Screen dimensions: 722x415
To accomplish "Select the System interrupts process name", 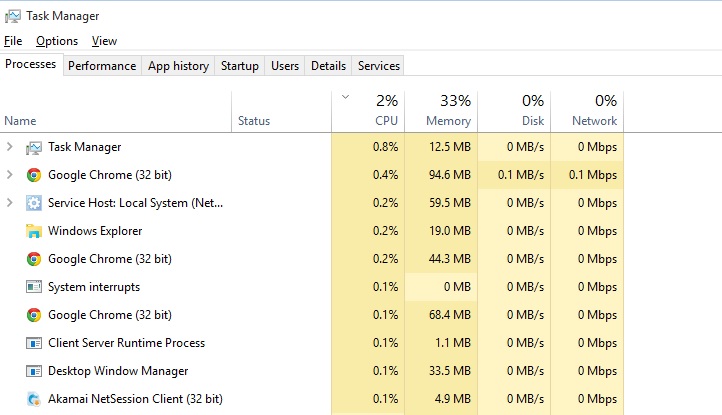I will click(94, 287).
